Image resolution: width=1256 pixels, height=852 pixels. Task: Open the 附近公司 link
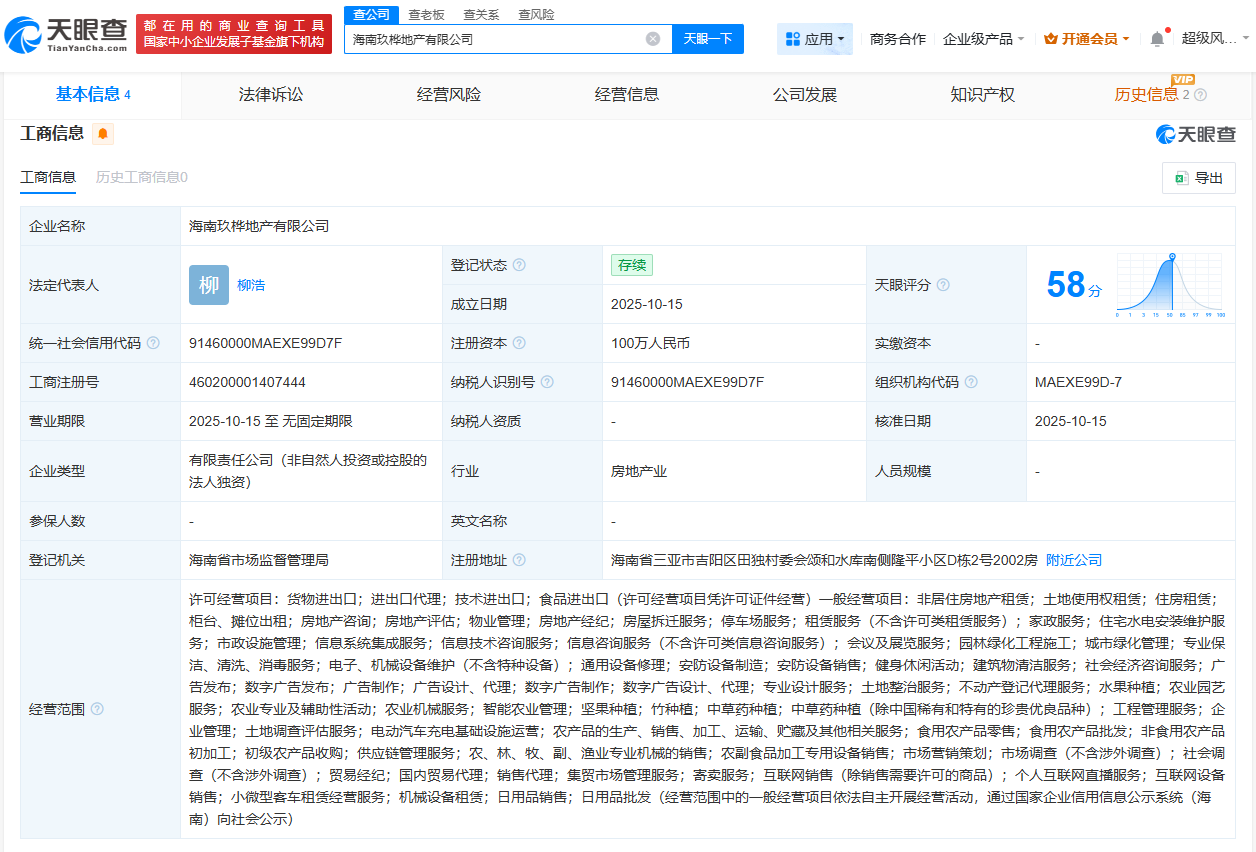pyautogui.click(x=1073, y=559)
